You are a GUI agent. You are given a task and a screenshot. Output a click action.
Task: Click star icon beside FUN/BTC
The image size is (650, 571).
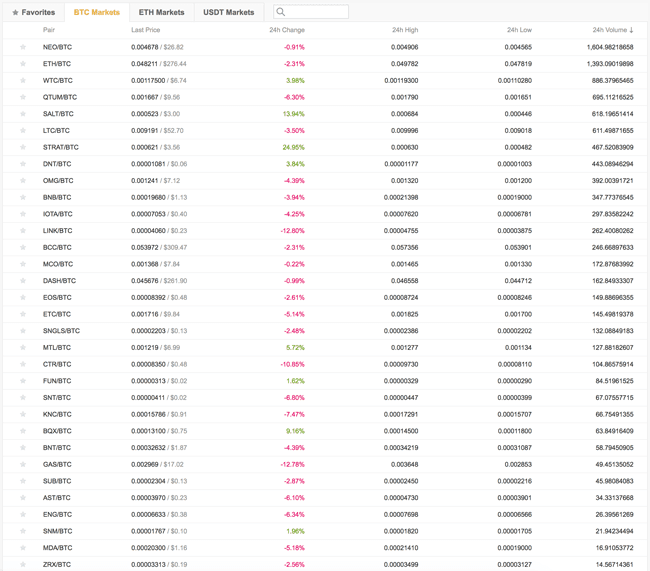point(23,381)
